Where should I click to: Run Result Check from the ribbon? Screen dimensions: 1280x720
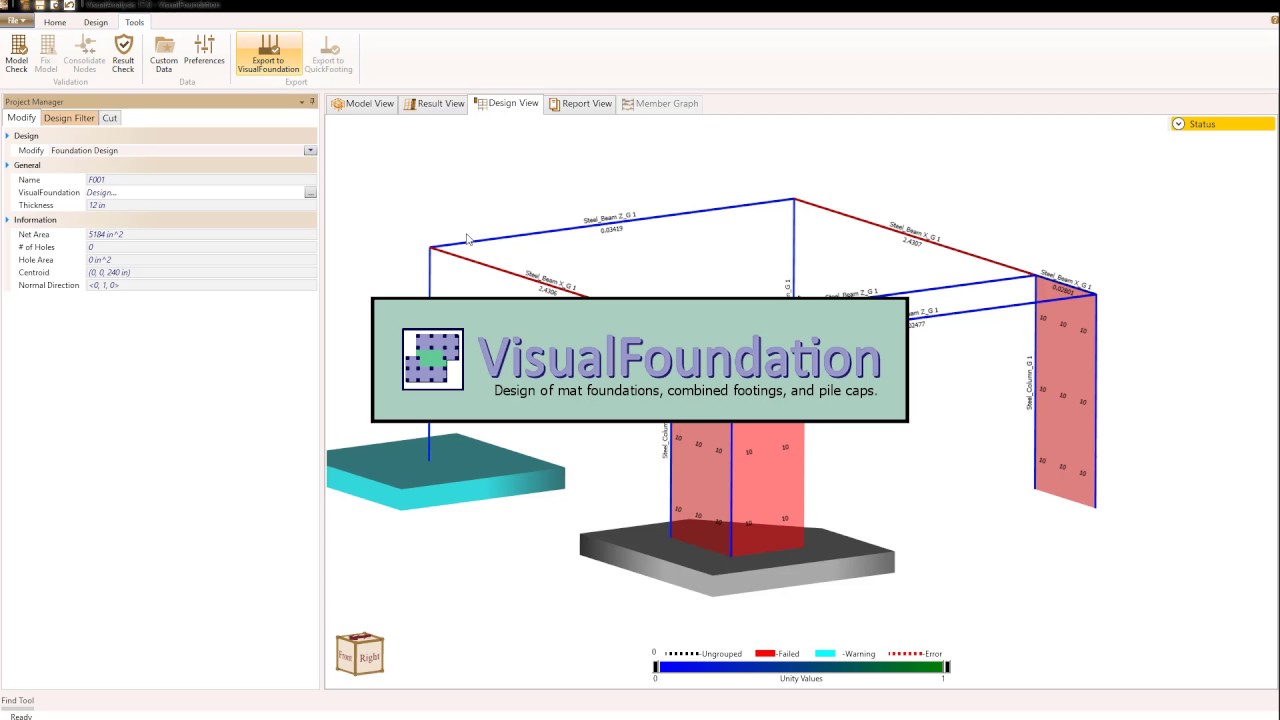(123, 54)
